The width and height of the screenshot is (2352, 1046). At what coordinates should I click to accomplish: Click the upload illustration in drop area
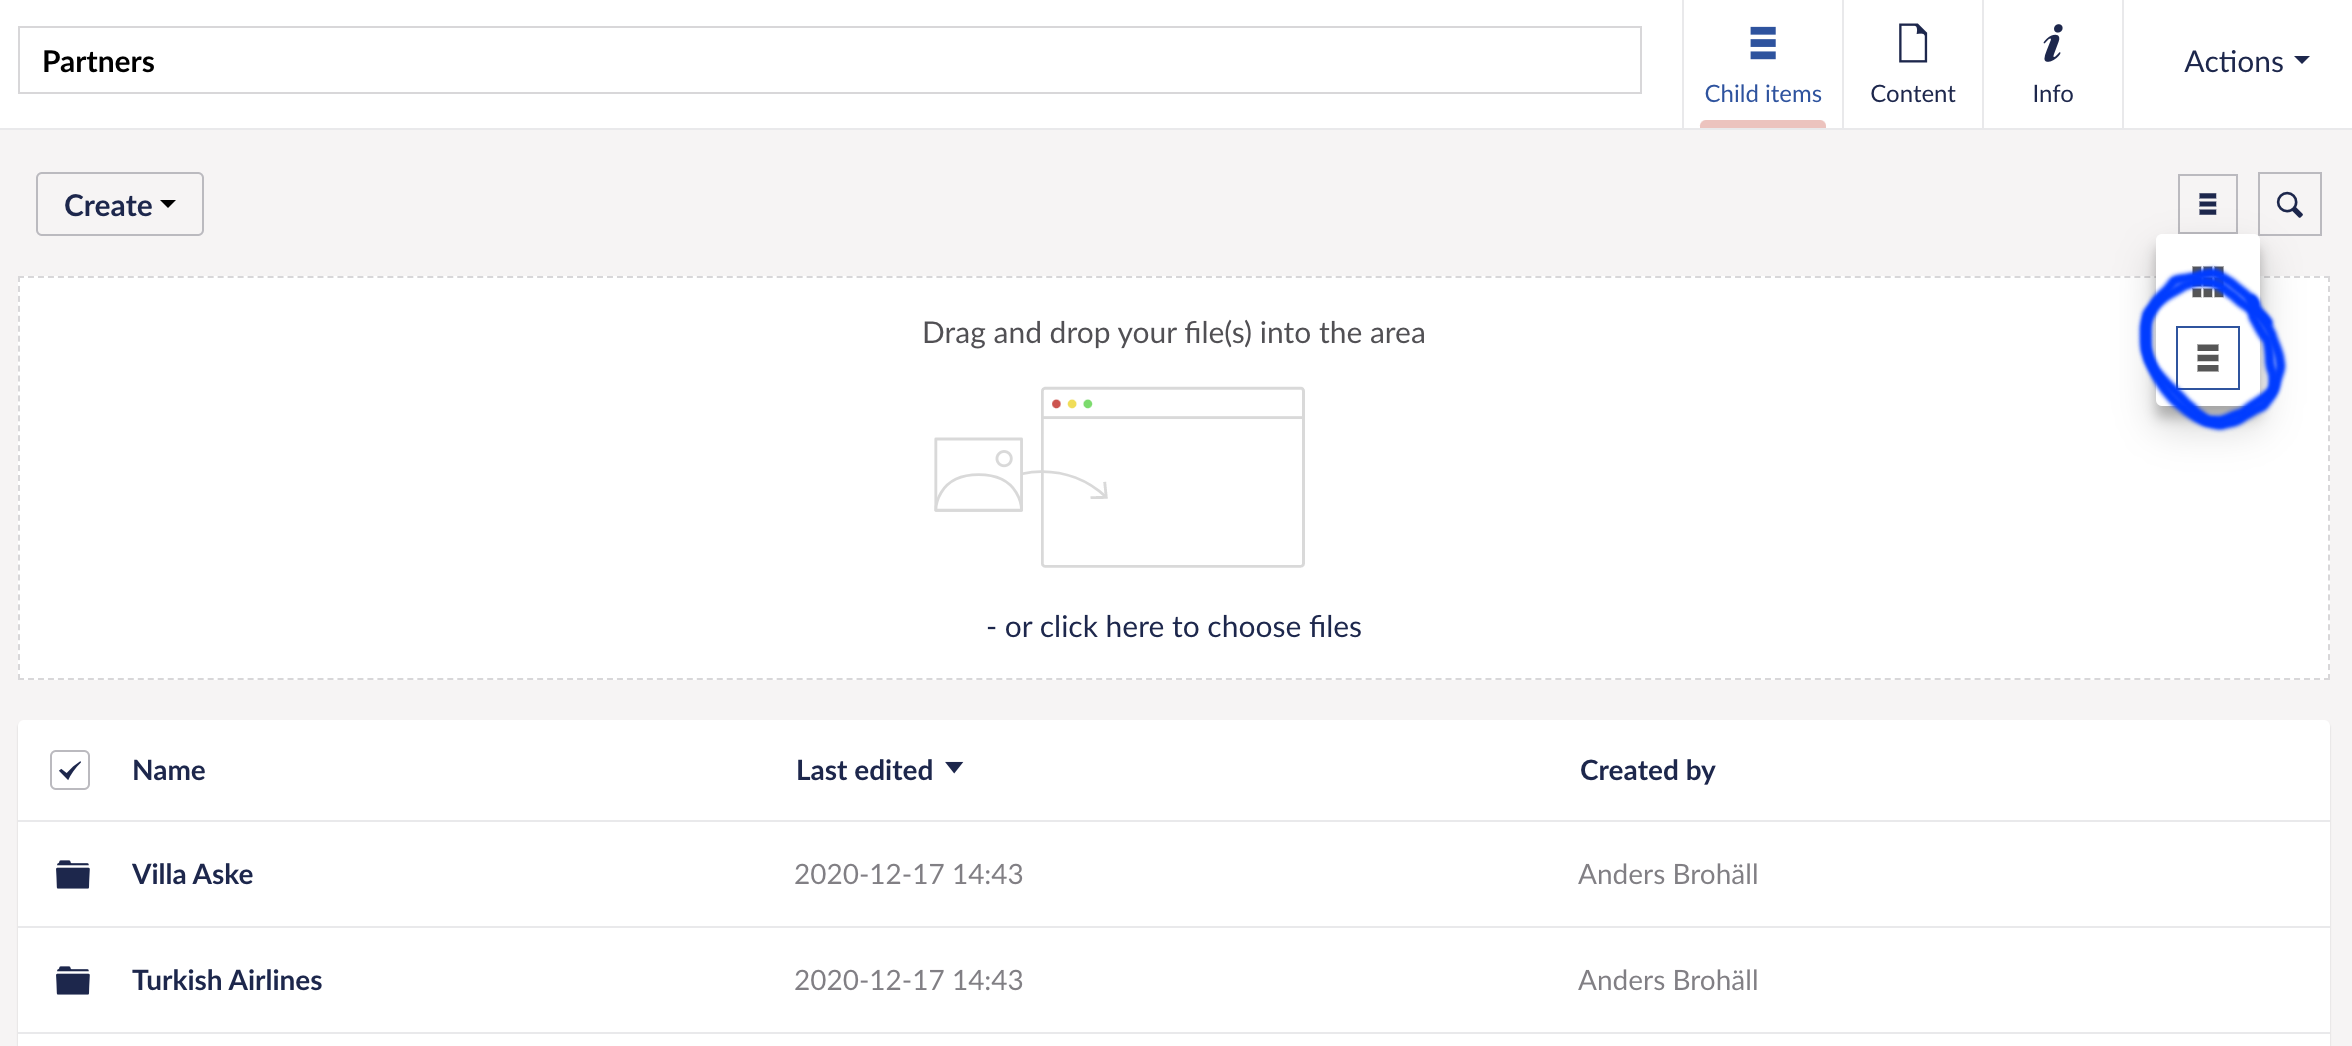click(1119, 477)
